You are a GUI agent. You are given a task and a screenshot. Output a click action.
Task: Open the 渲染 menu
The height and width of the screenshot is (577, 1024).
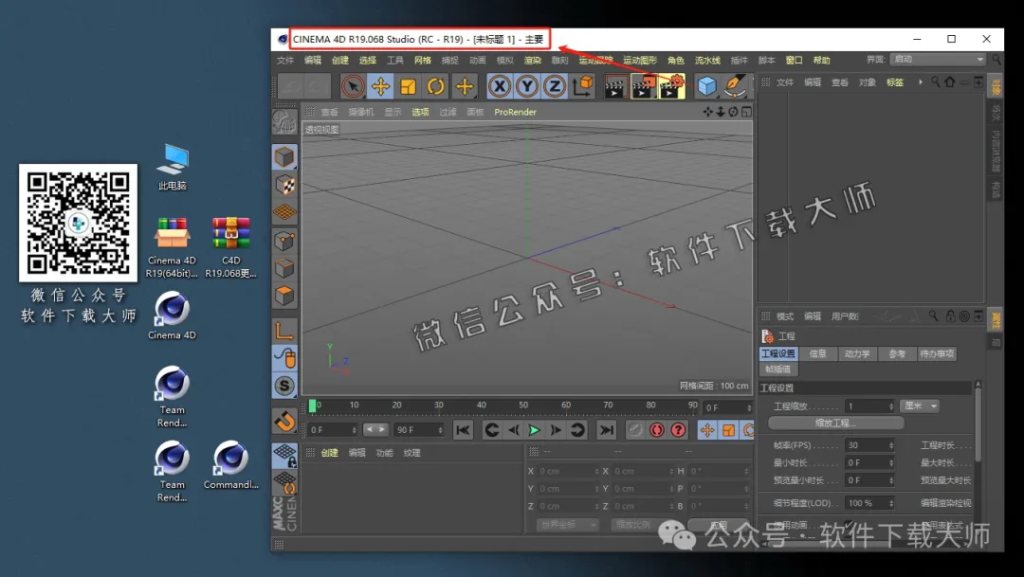[x=535, y=60]
